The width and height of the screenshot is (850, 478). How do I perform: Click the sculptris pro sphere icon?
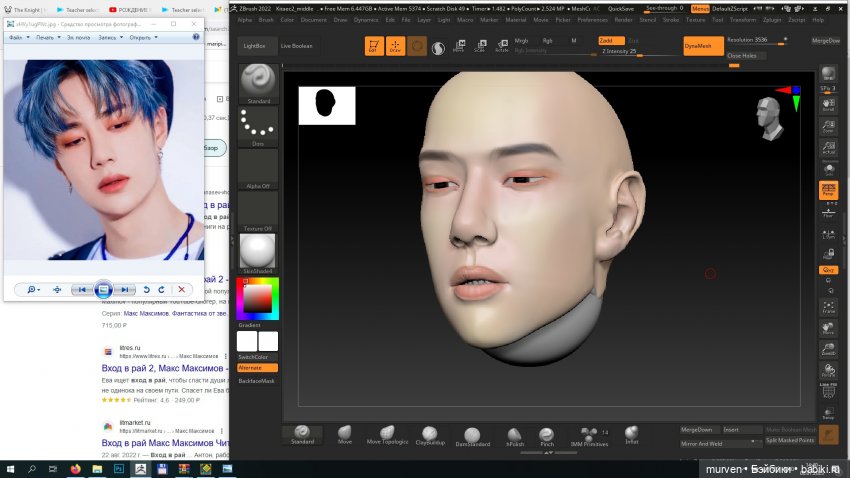438,47
